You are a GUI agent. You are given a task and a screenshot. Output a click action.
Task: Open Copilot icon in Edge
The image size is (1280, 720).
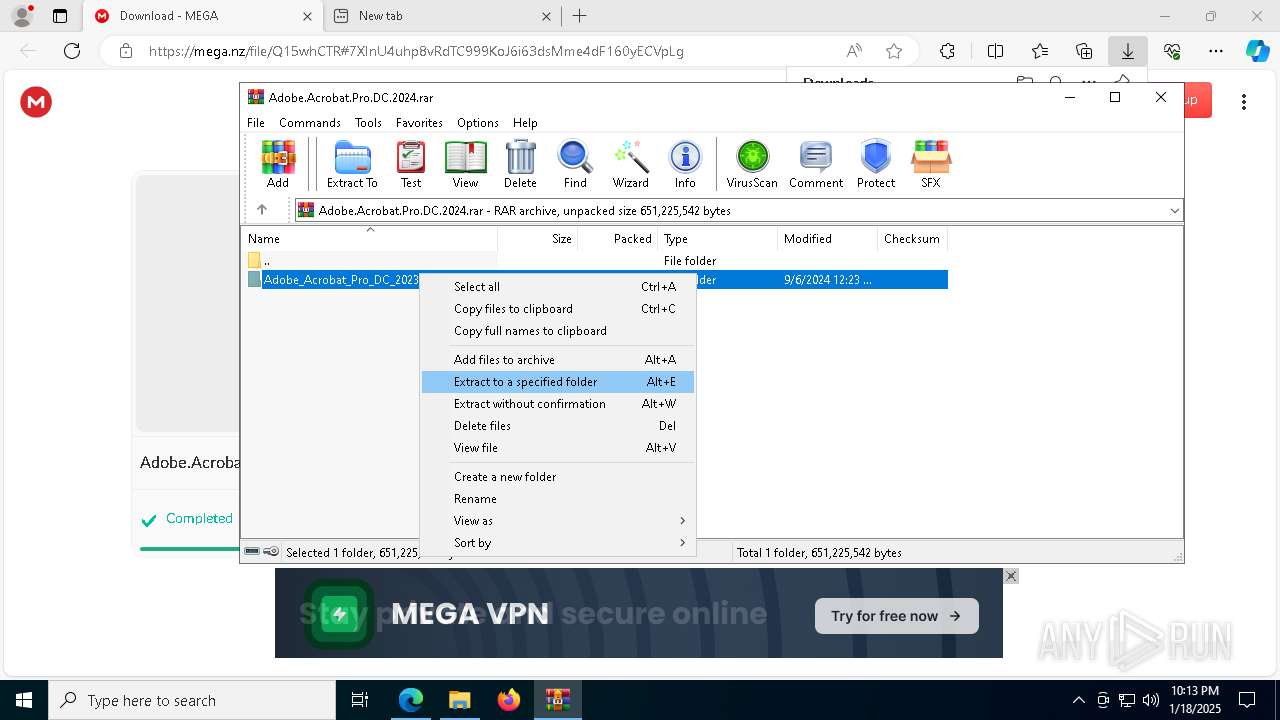[1257, 51]
